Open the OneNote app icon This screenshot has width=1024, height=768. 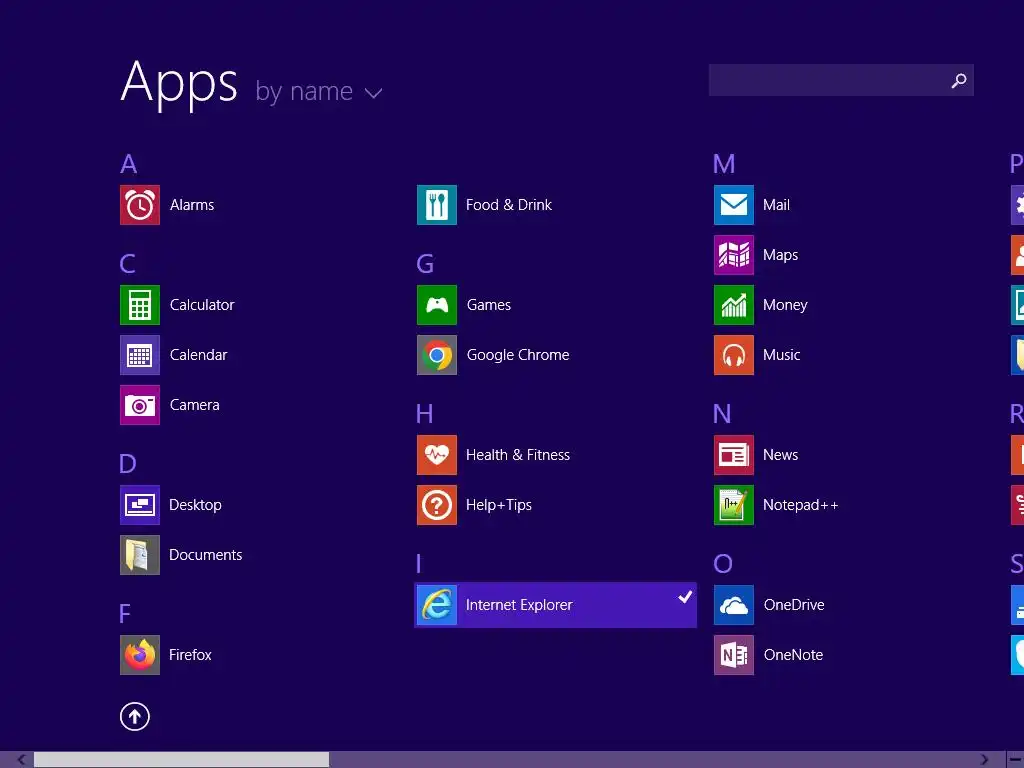pos(734,655)
